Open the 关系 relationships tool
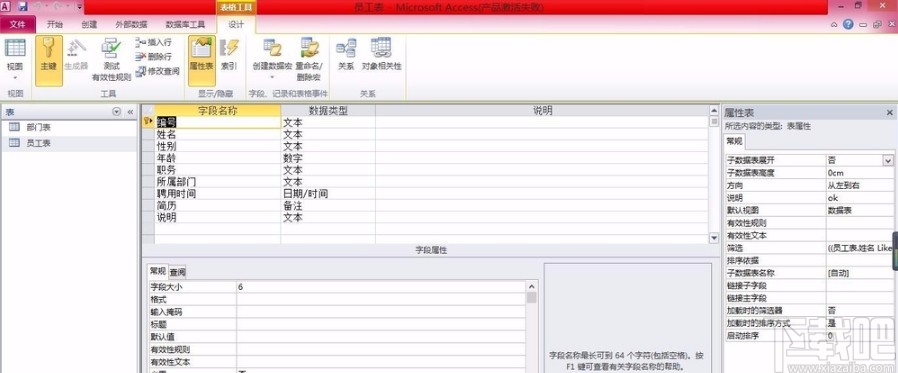 coord(346,55)
